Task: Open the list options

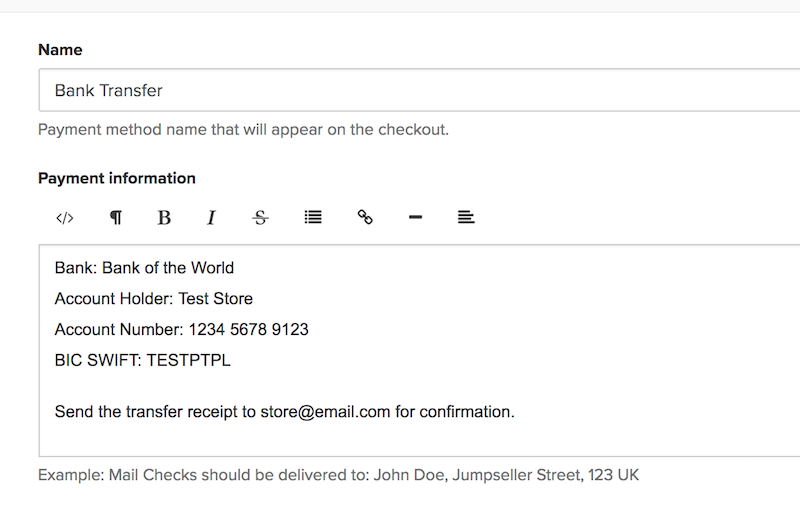Action: [x=313, y=217]
